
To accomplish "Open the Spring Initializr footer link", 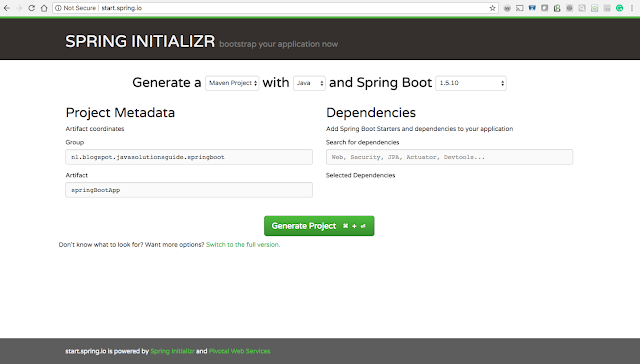I will coord(172,351).
